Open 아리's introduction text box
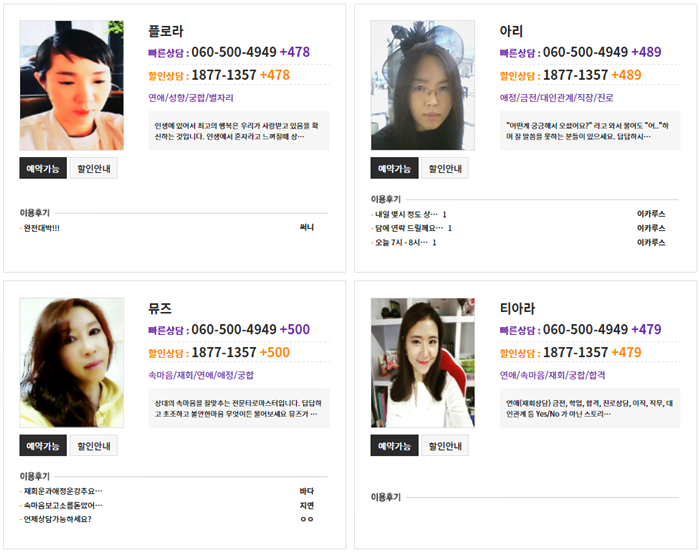The height and width of the screenshot is (552, 700). point(590,131)
